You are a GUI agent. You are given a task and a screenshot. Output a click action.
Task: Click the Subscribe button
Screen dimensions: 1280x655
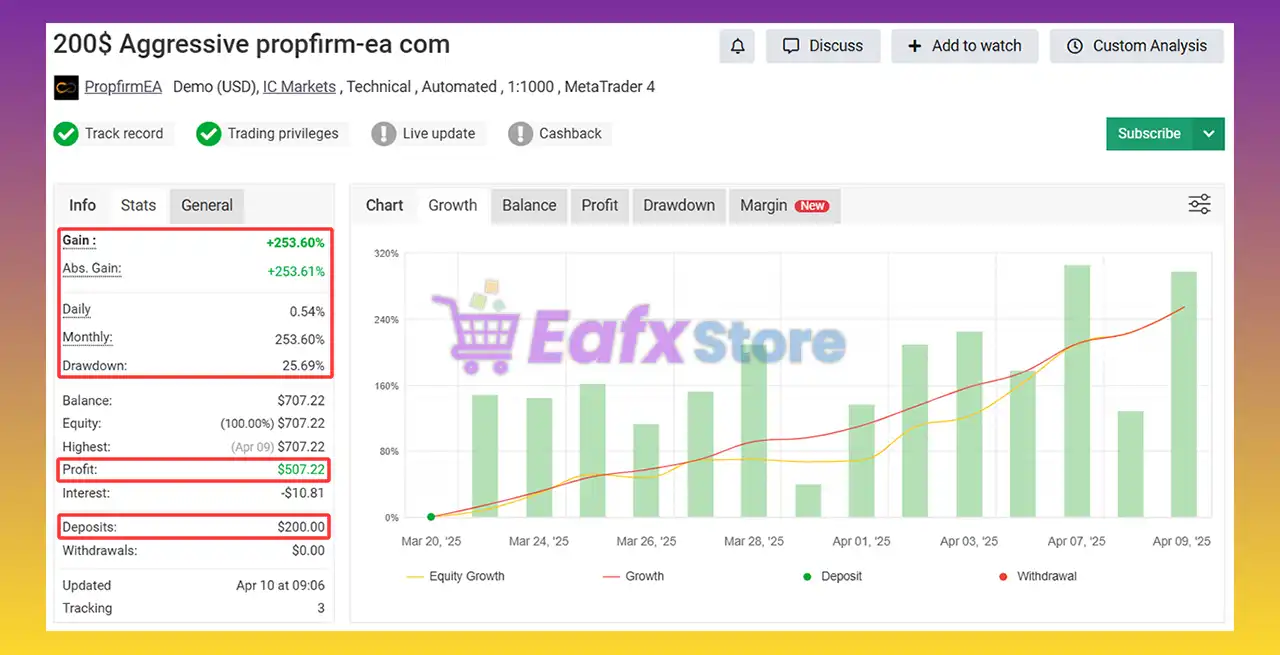1149,133
